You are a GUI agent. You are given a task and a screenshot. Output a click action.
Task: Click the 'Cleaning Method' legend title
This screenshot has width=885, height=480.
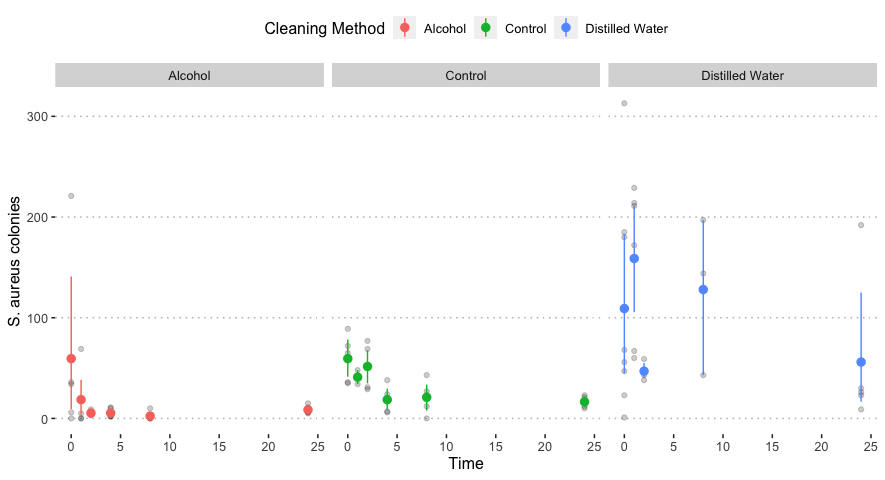click(x=324, y=29)
